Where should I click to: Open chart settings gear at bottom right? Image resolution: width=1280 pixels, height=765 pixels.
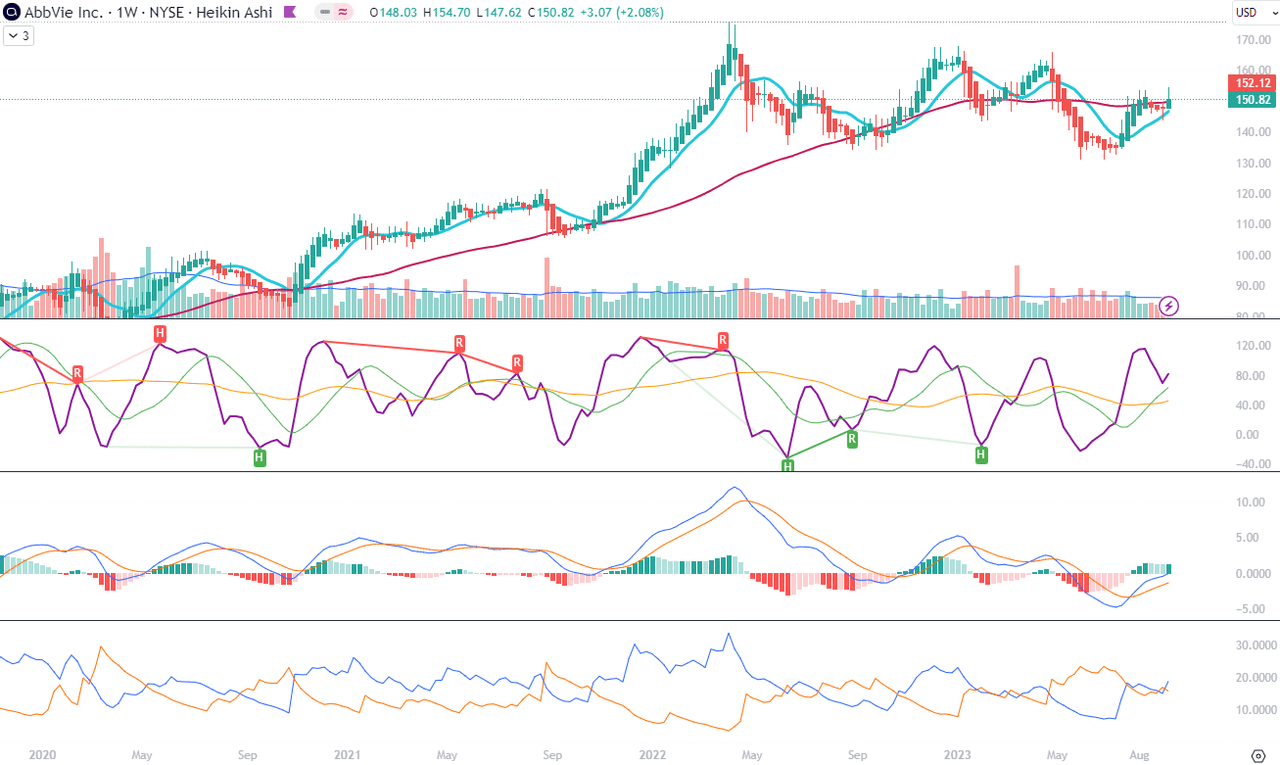click(x=1259, y=755)
